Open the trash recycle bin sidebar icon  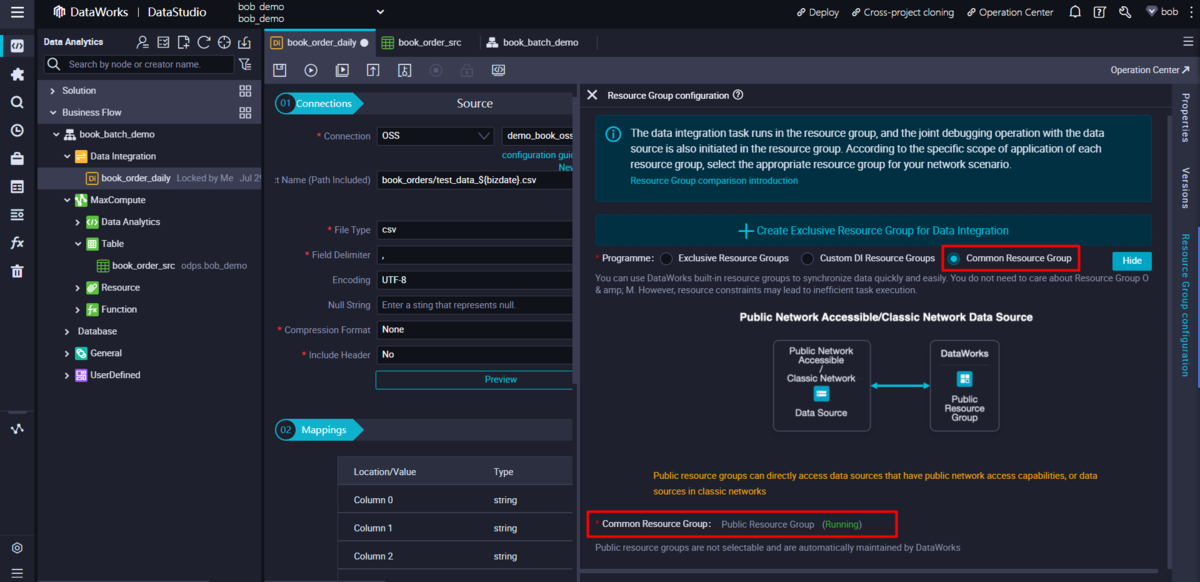17,271
